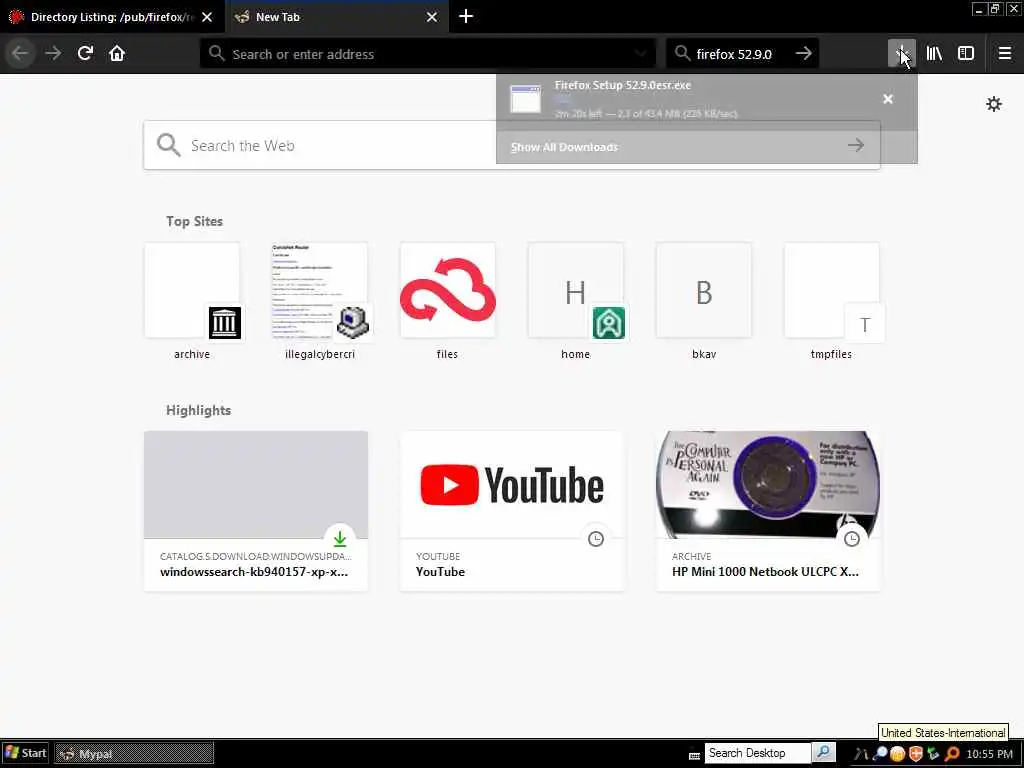Close the New Tab tab
The image size is (1024, 768).
pyautogui.click(x=432, y=17)
